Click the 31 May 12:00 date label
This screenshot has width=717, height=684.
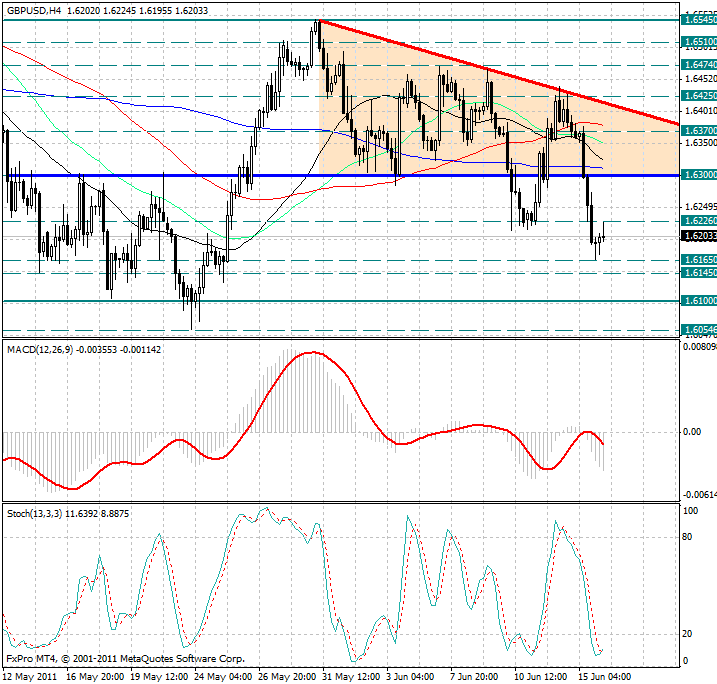point(351,676)
